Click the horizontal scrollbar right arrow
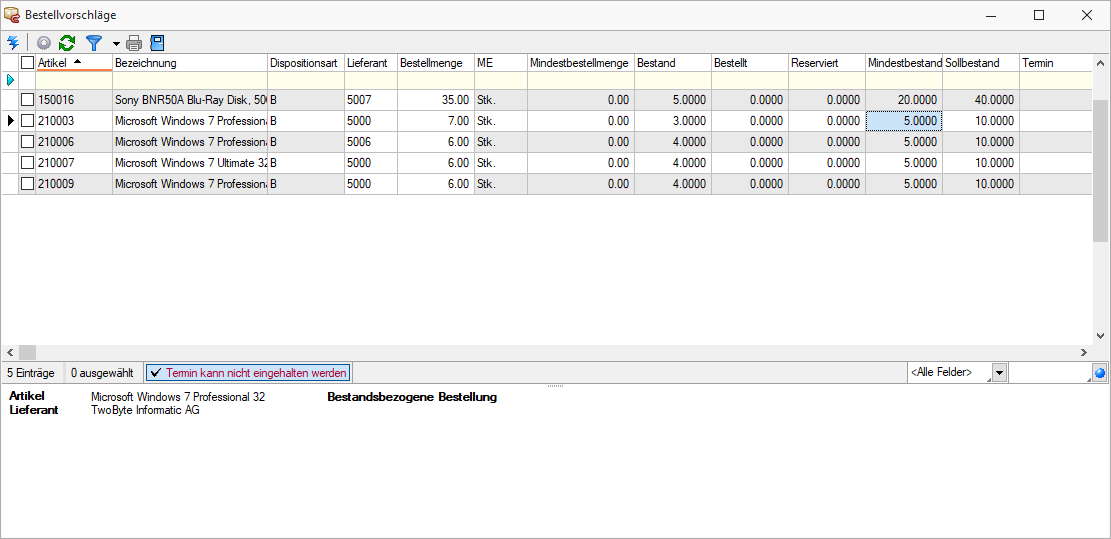The height and width of the screenshot is (539, 1111). point(1083,352)
